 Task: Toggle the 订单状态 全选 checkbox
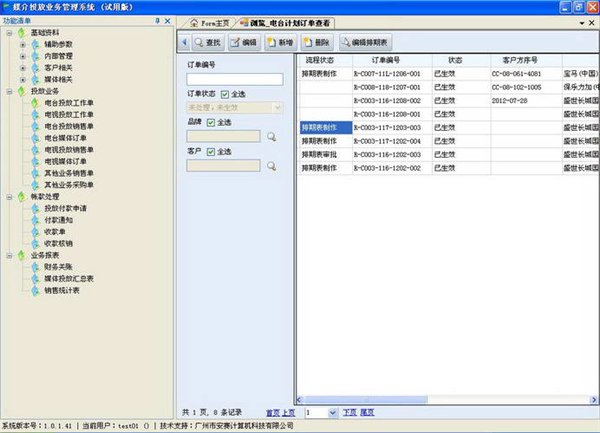[225, 94]
